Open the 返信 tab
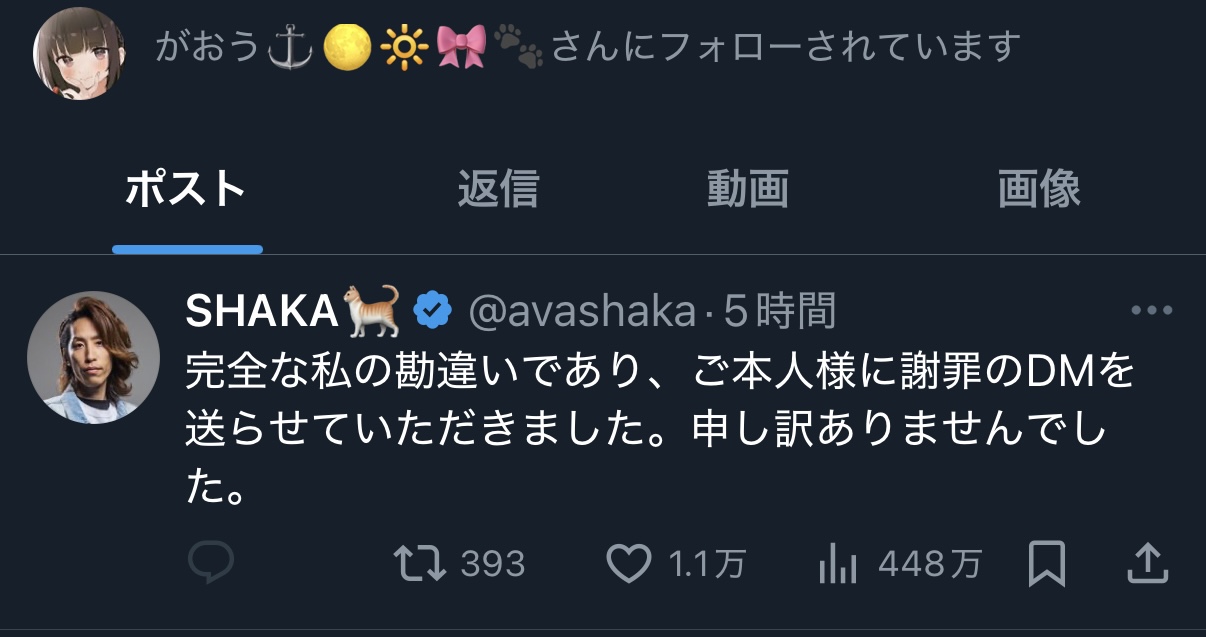Screen dimensions: 1206x637 pos(498,189)
